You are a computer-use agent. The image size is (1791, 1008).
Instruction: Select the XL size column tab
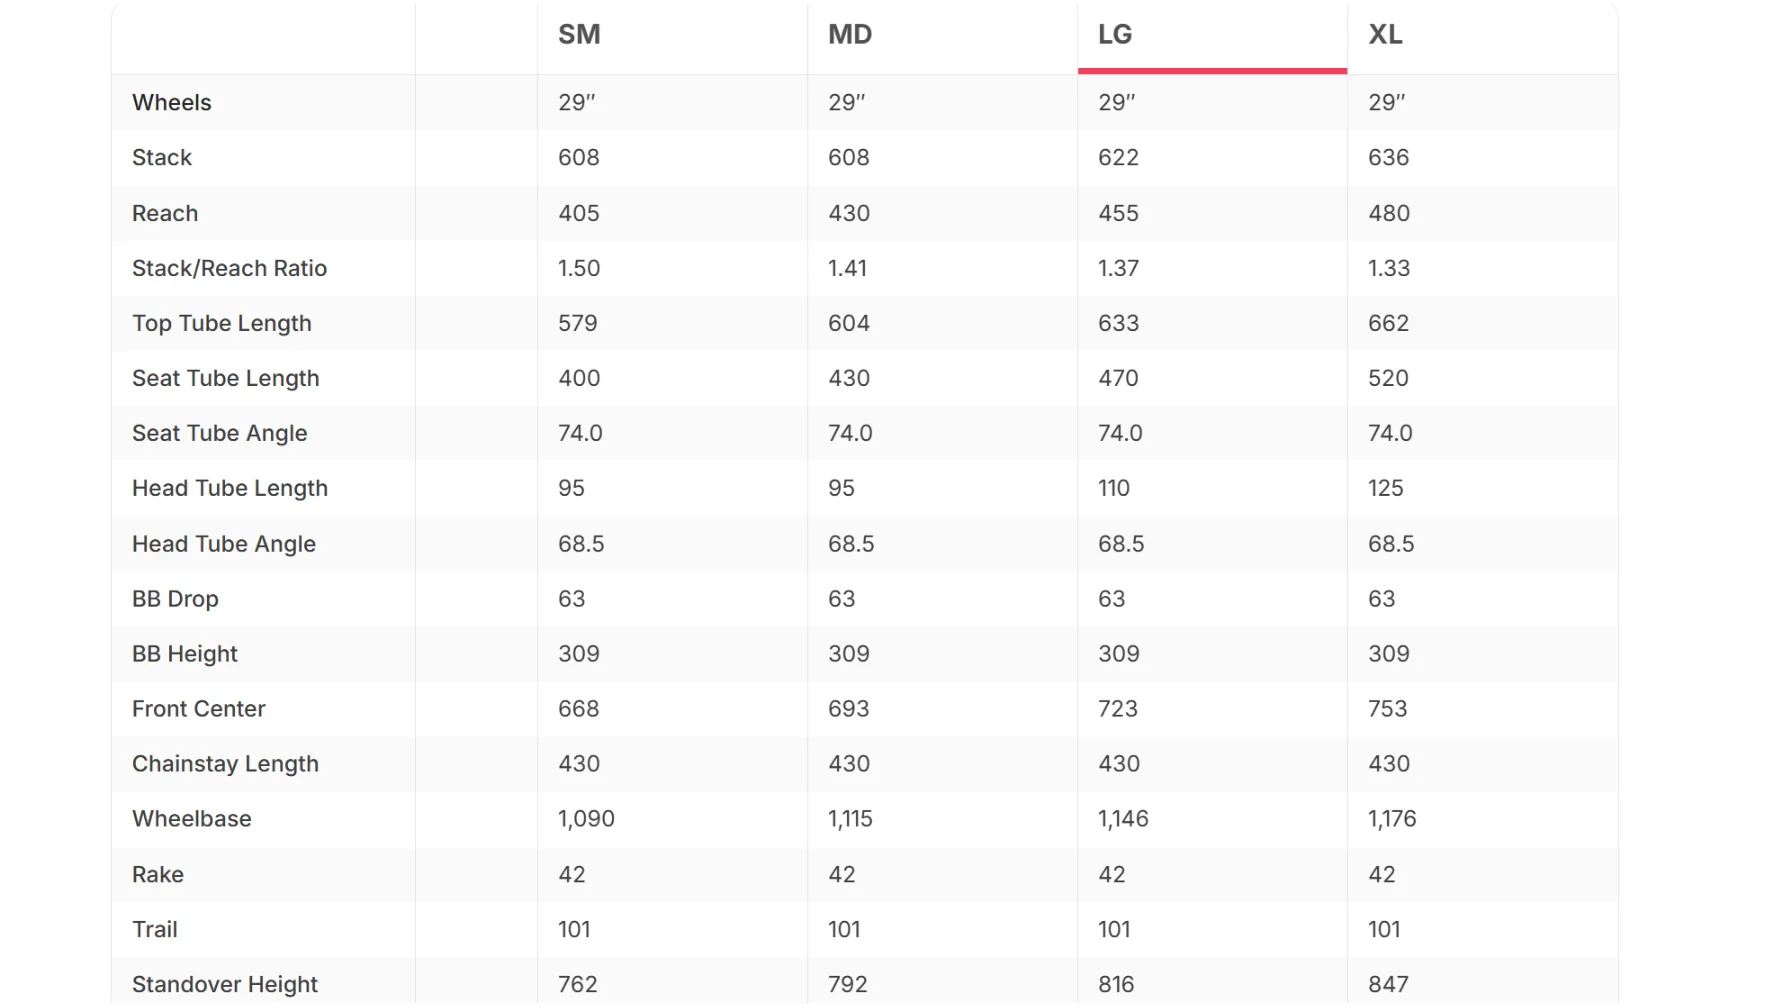tap(1482, 36)
